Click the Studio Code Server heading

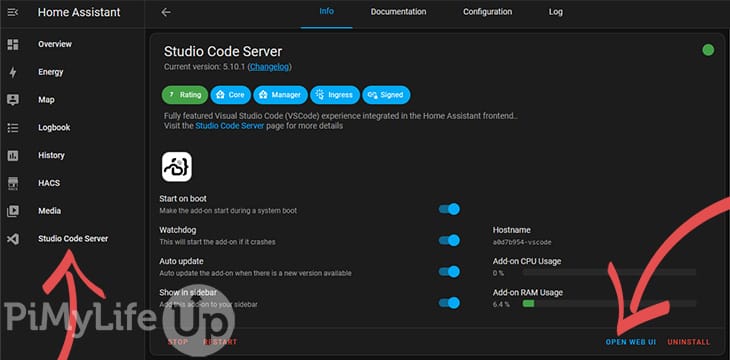coord(223,51)
